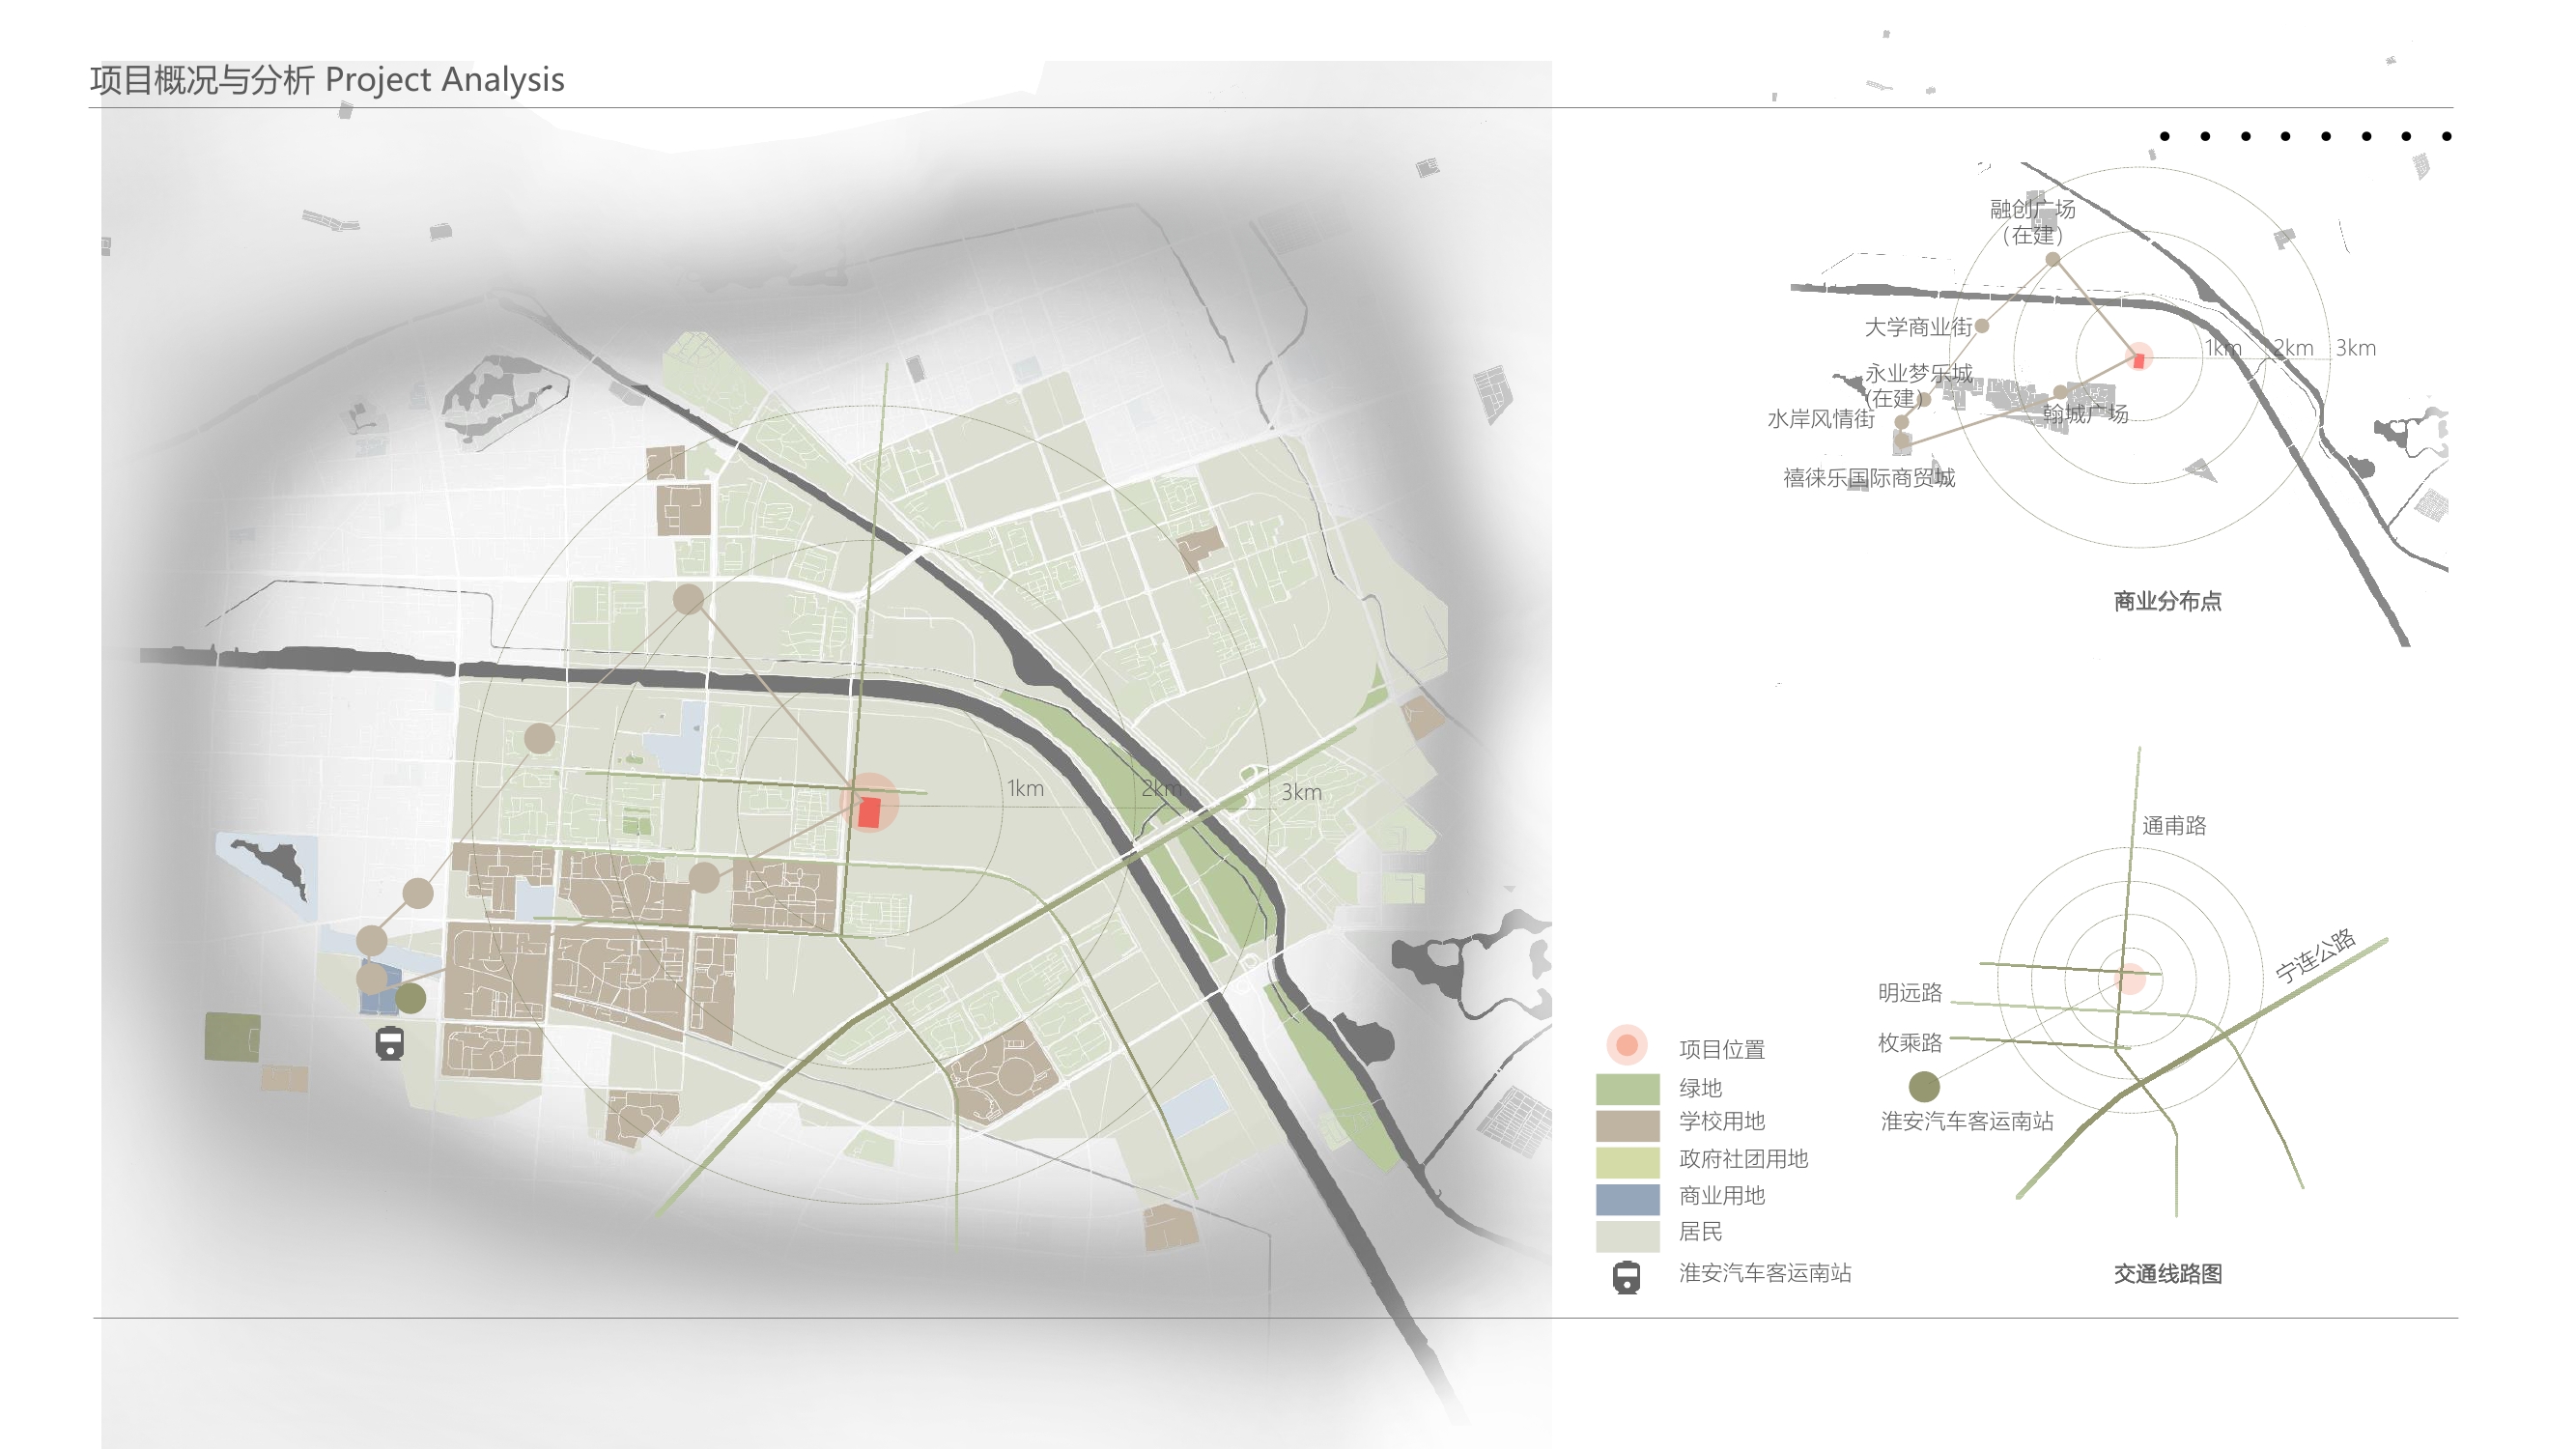This screenshot has height=1449, width=2576.
Task: Click the title 项目概况与分析 Project Analysis
Action: coord(327,79)
